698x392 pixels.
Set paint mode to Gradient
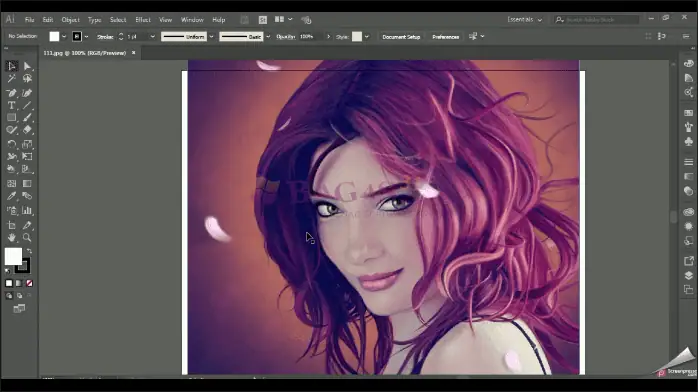pos(19,283)
